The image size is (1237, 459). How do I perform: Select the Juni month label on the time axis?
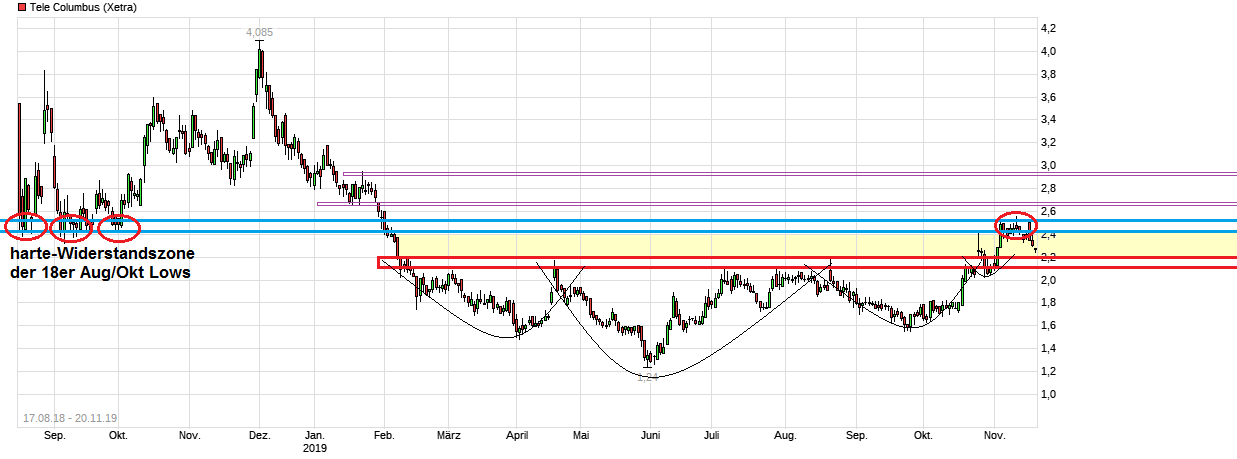[651, 436]
